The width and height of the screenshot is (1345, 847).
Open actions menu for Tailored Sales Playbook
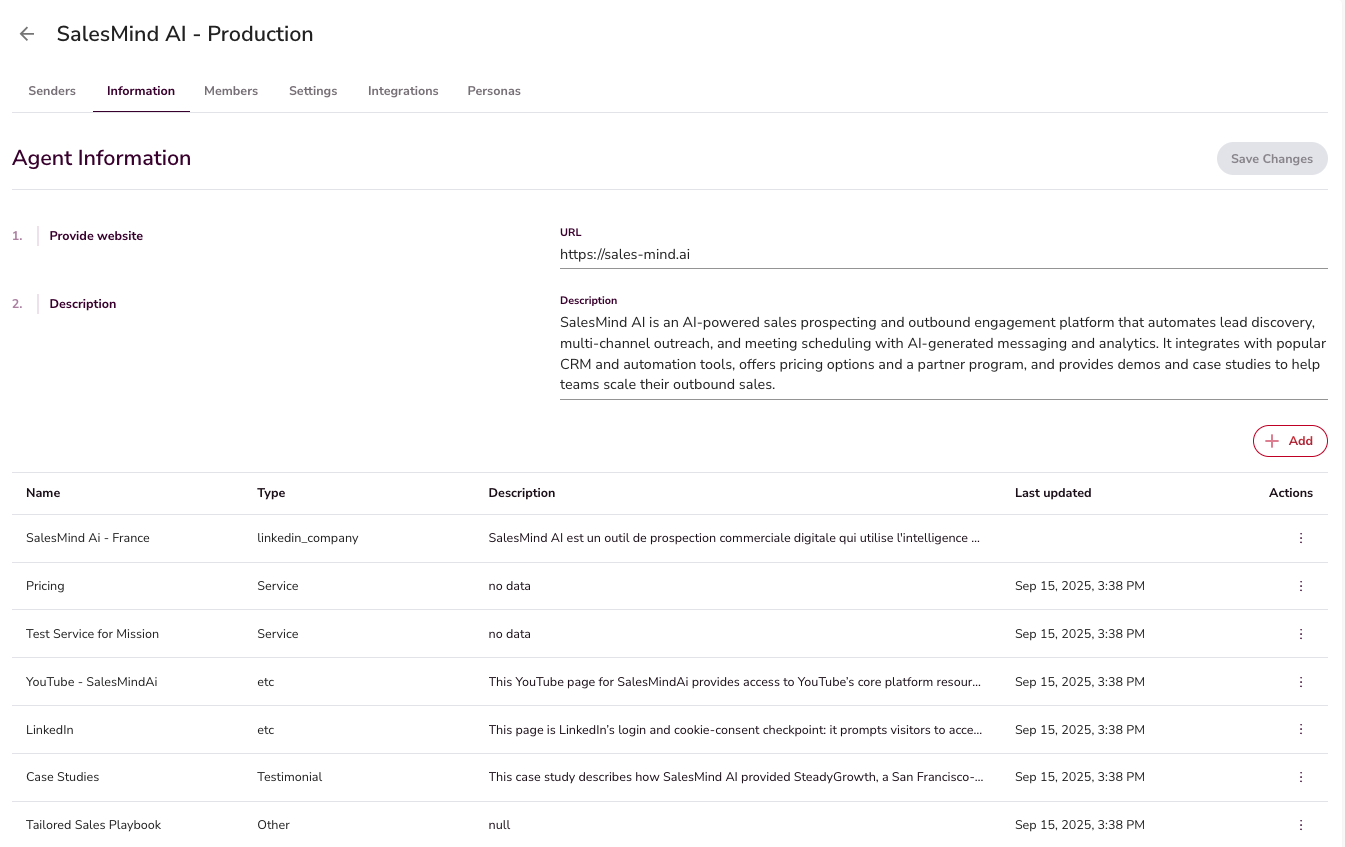click(1300, 825)
